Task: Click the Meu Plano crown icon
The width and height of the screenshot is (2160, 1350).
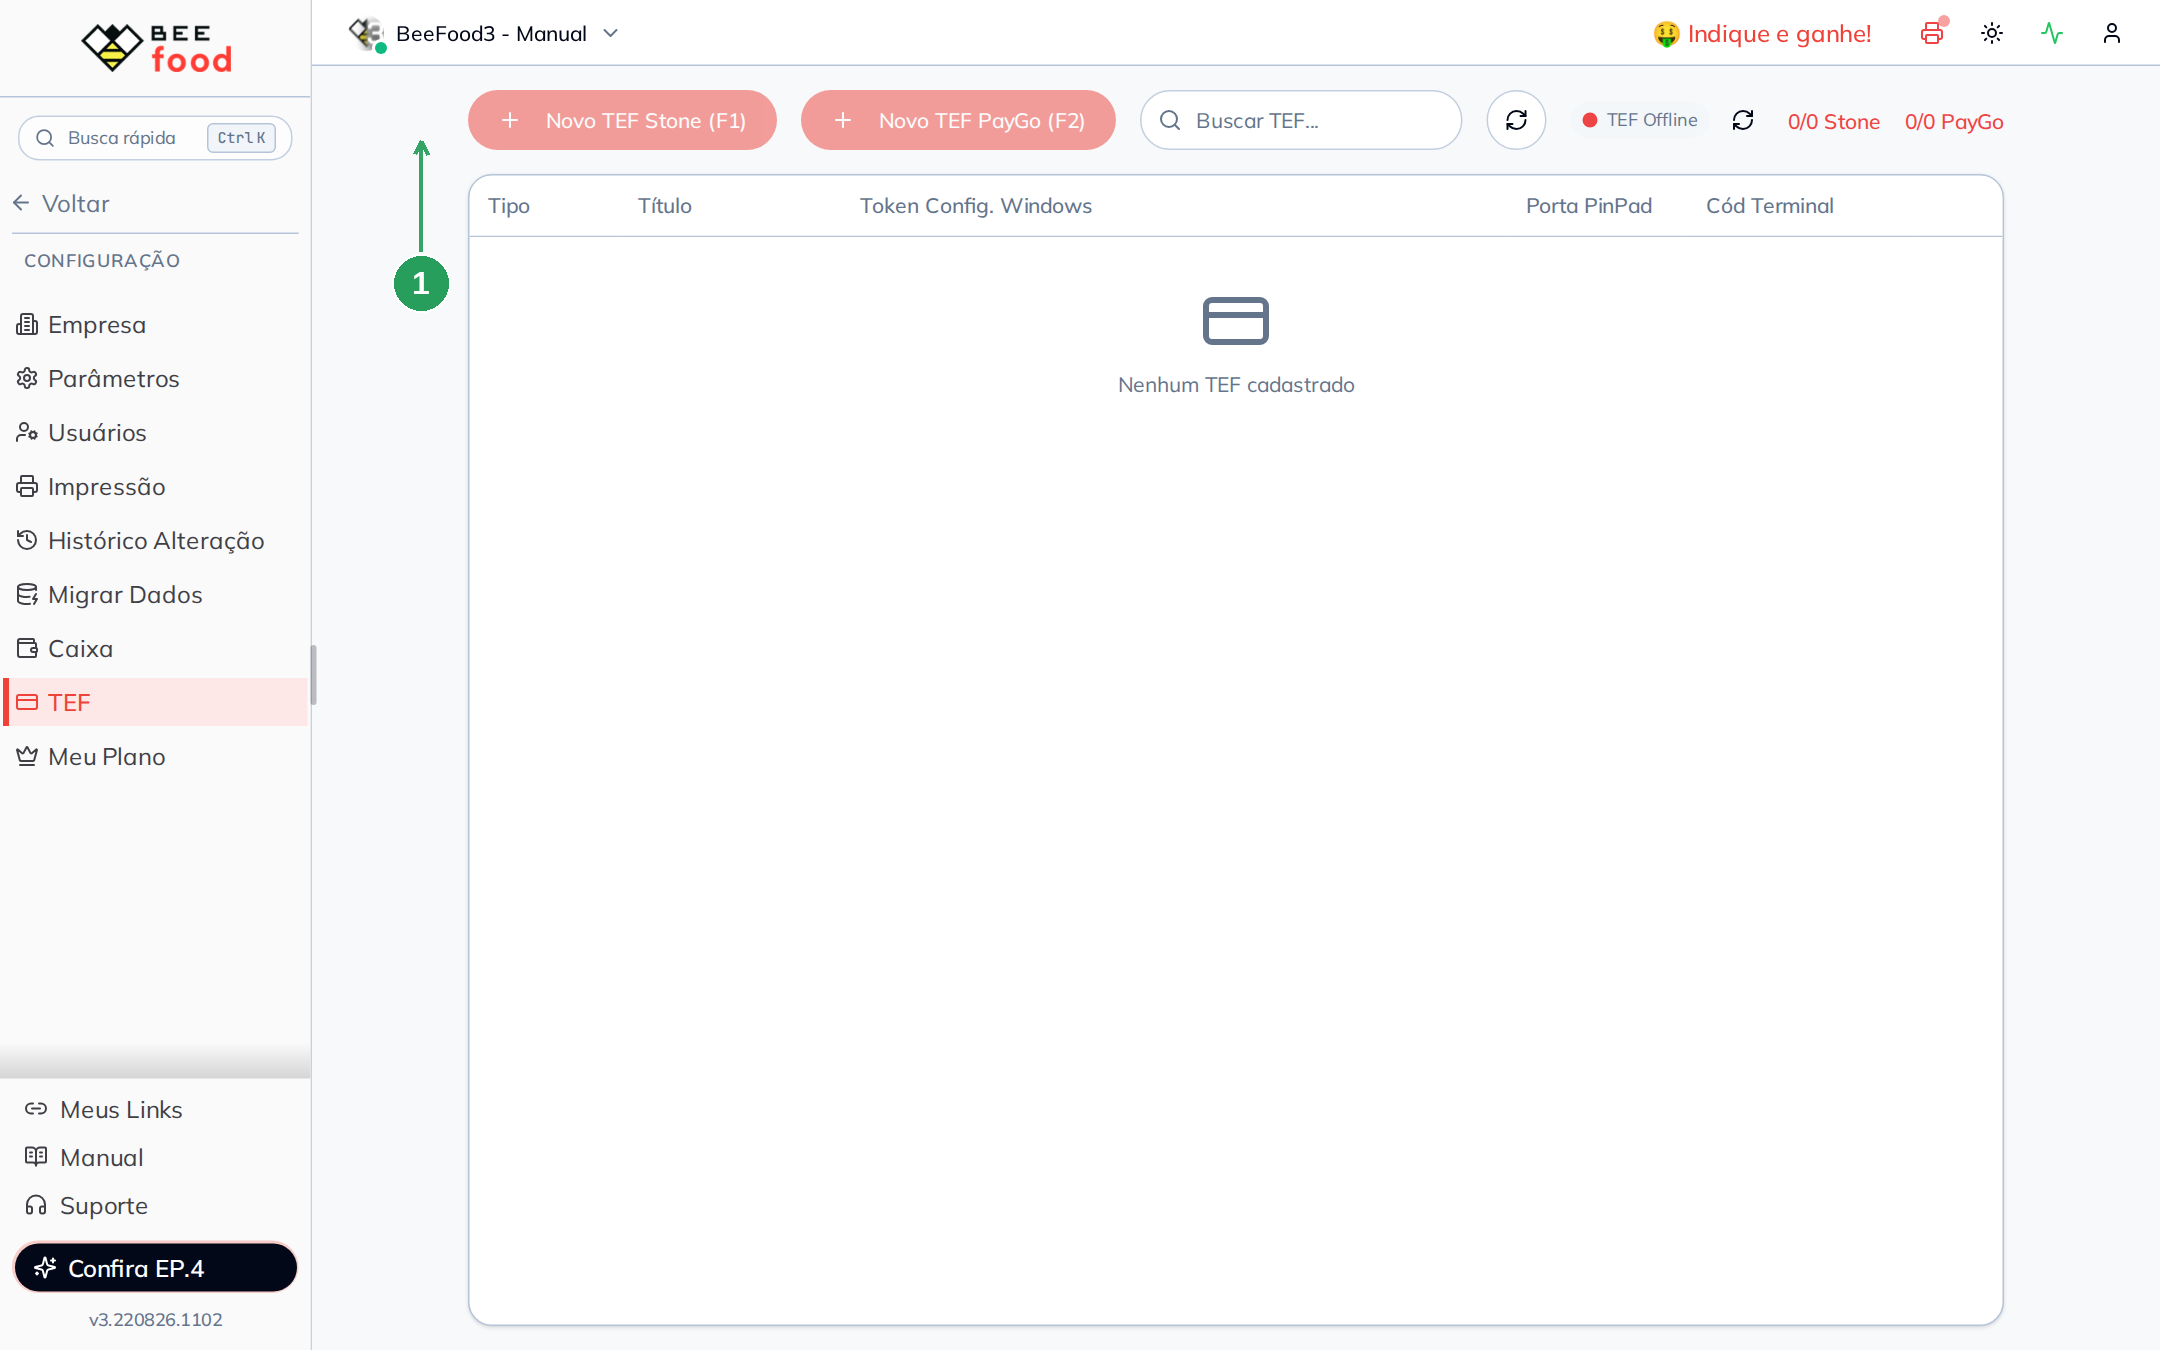Action: point(27,757)
